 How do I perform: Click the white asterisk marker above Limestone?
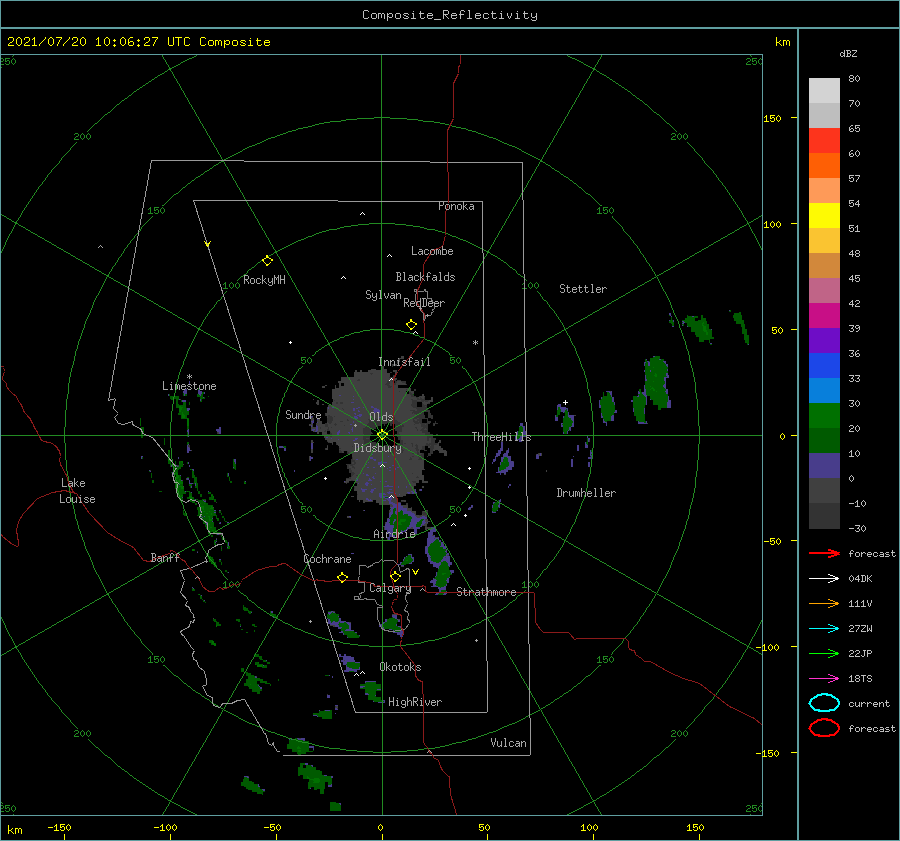pyautogui.click(x=189, y=377)
